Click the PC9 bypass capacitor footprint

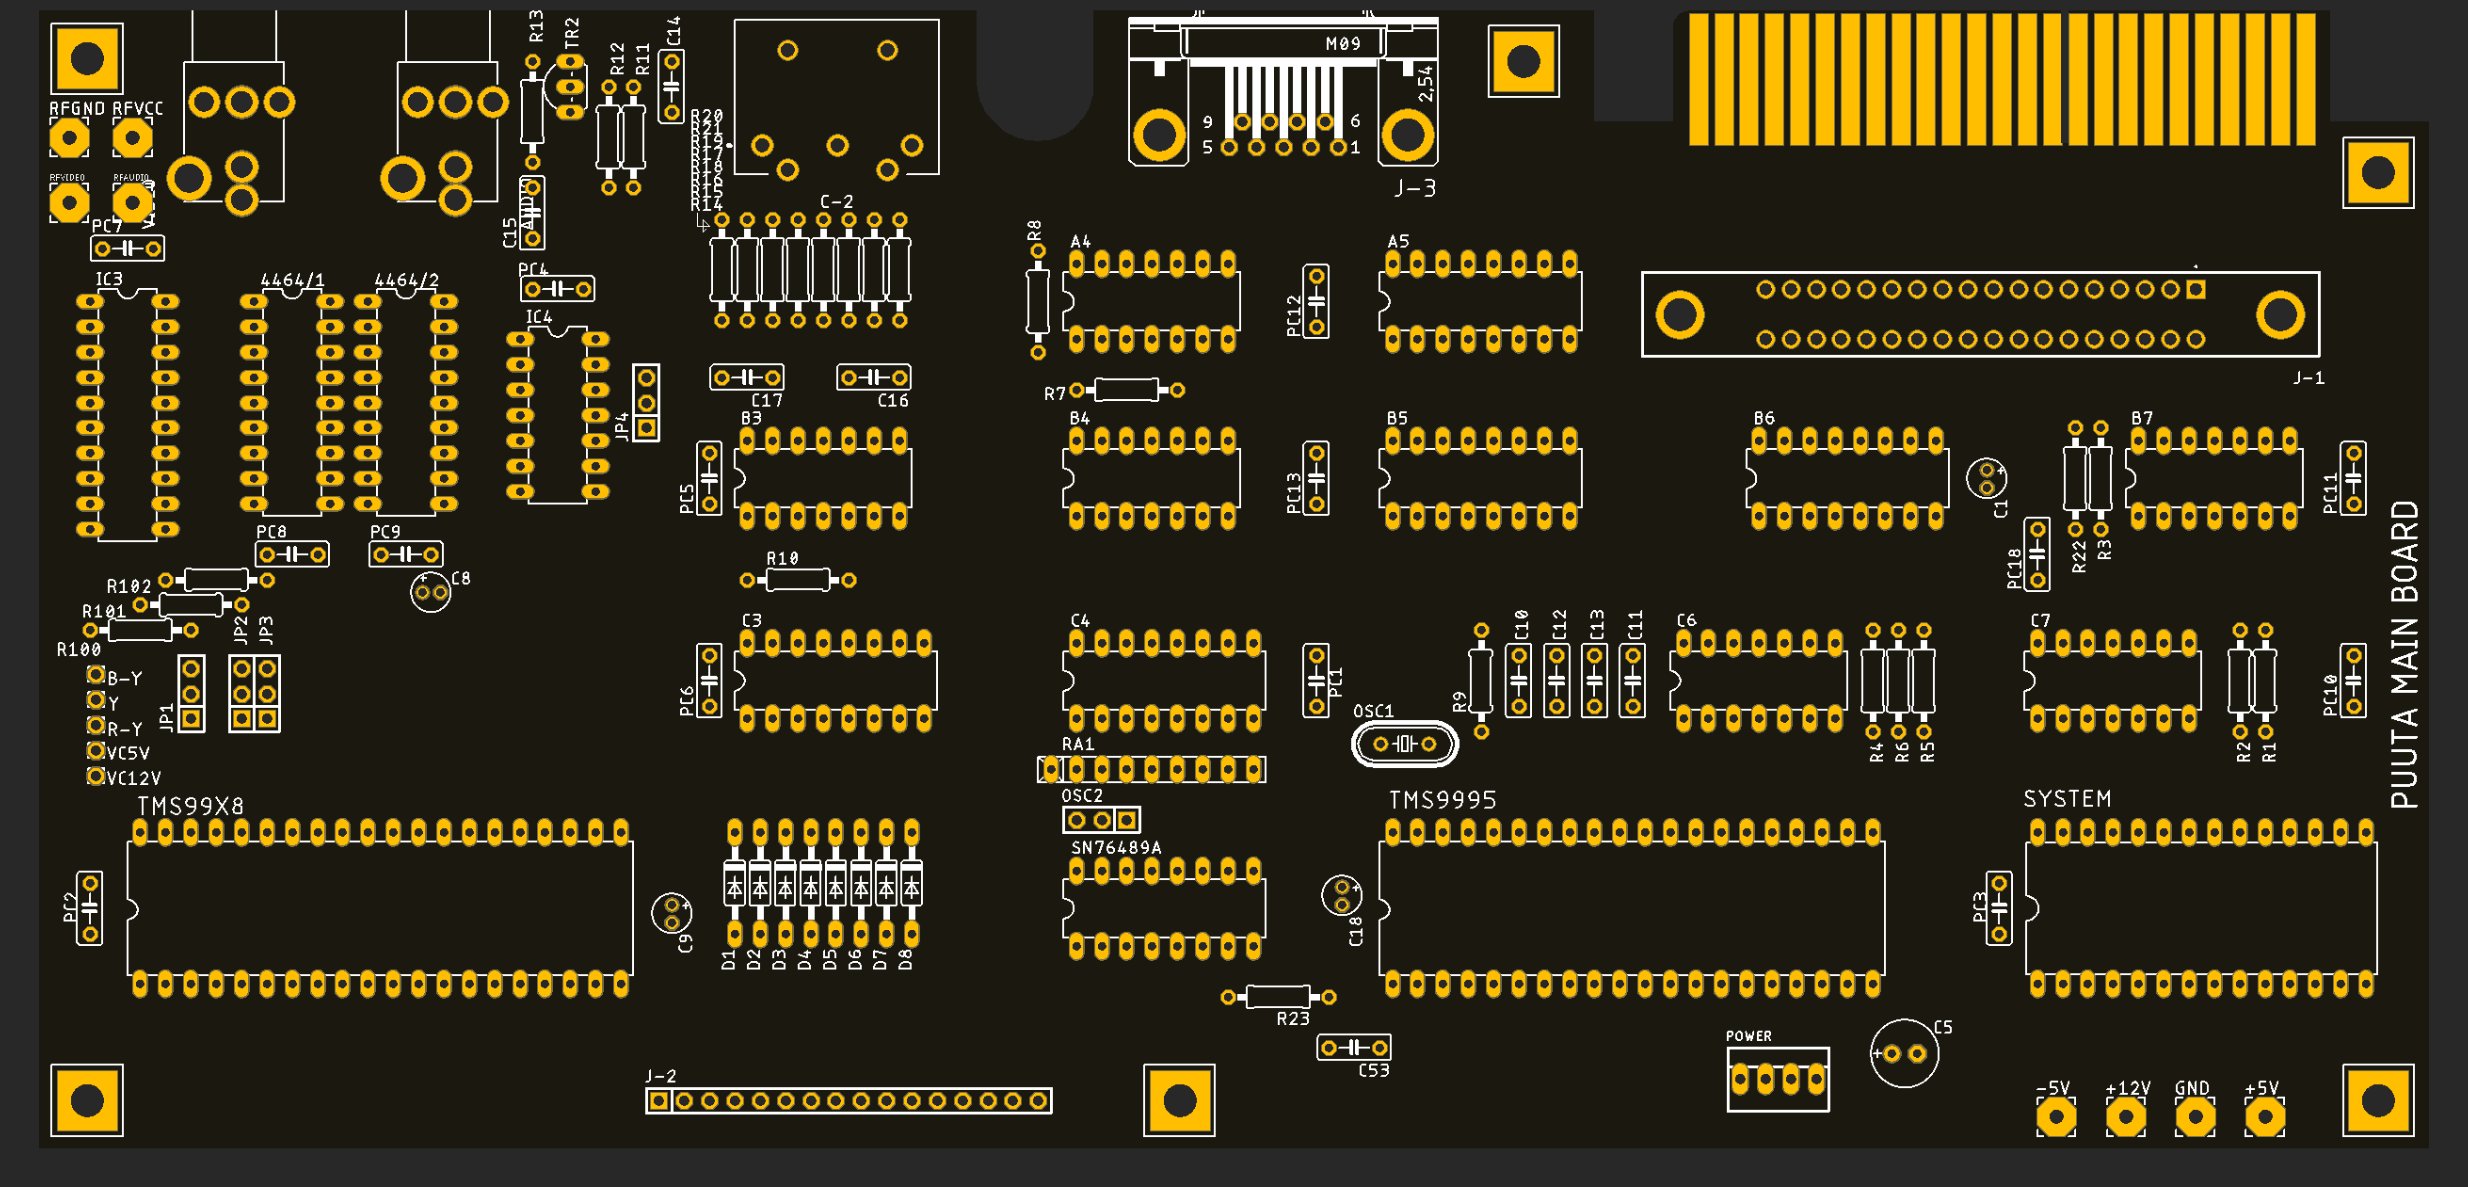tap(406, 554)
